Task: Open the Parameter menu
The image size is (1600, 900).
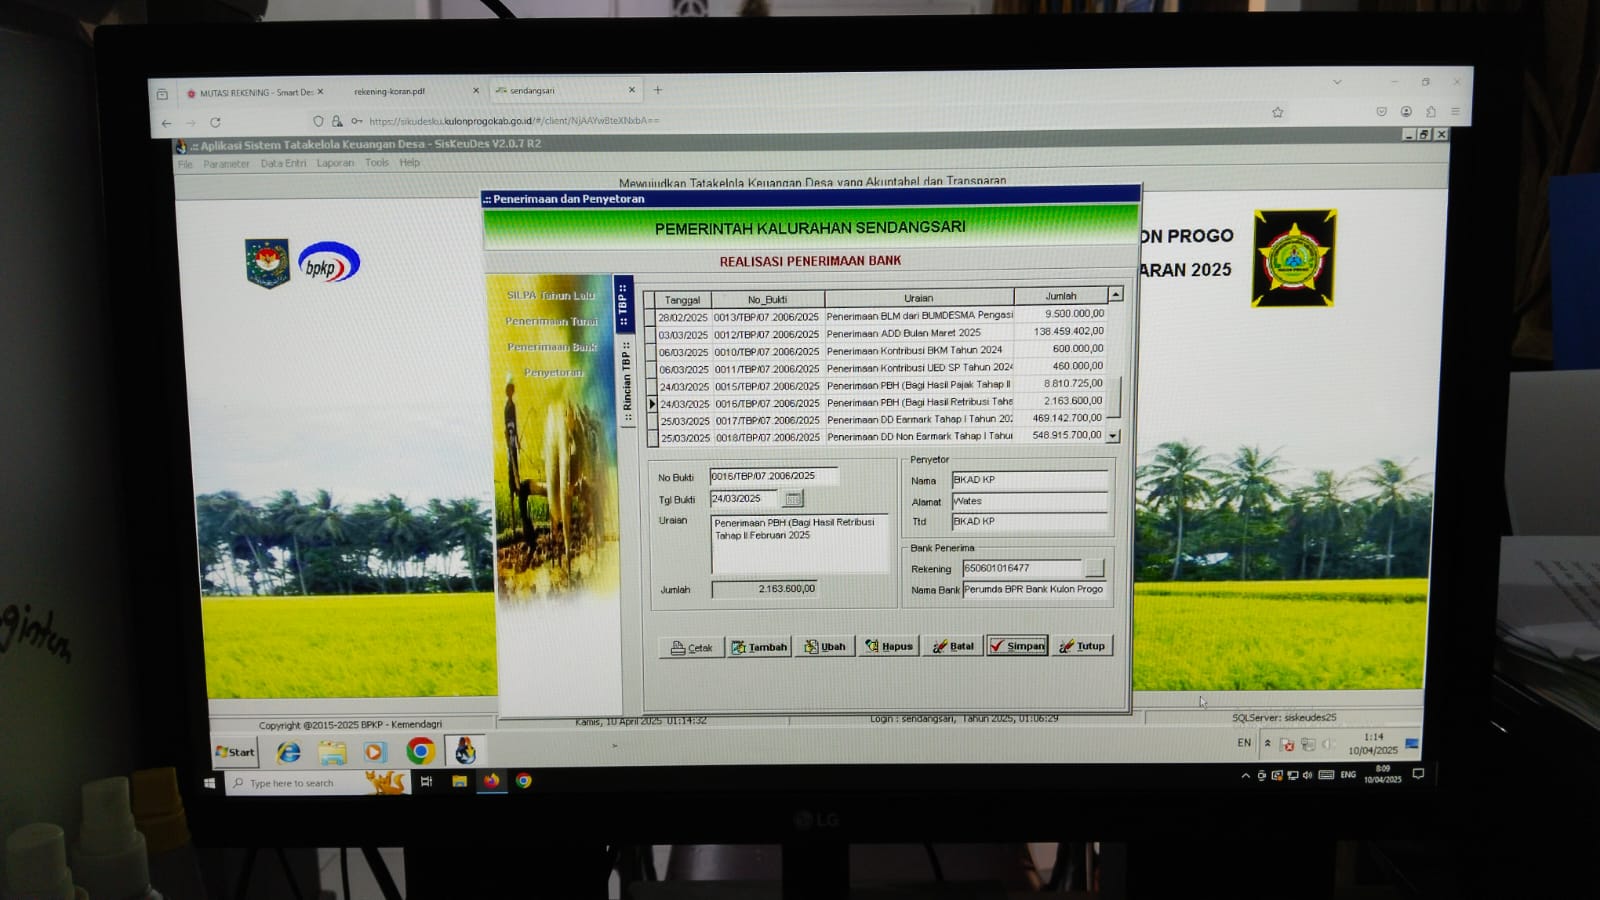Action: 226,164
